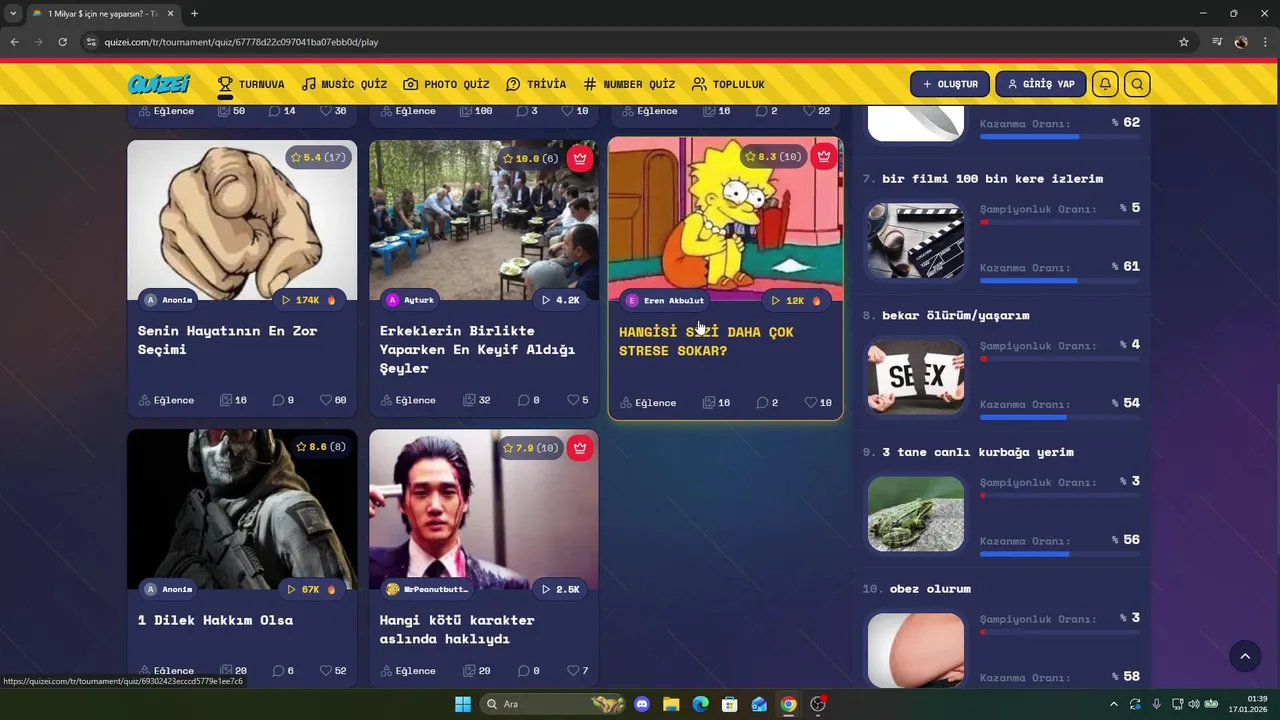
Task: Open comments on Hangisi Sizi Daha Çok card
Action: [767, 403]
